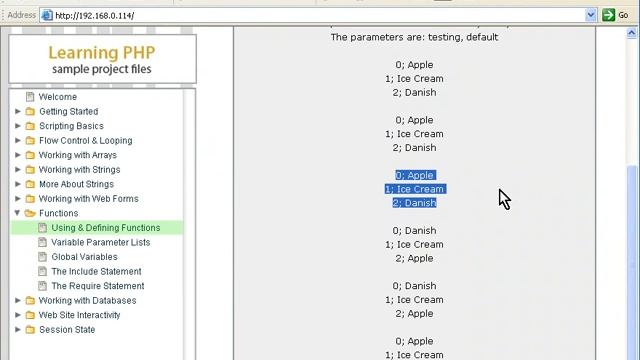Click the Welcome page icon

pyautogui.click(x=30, y=97)
